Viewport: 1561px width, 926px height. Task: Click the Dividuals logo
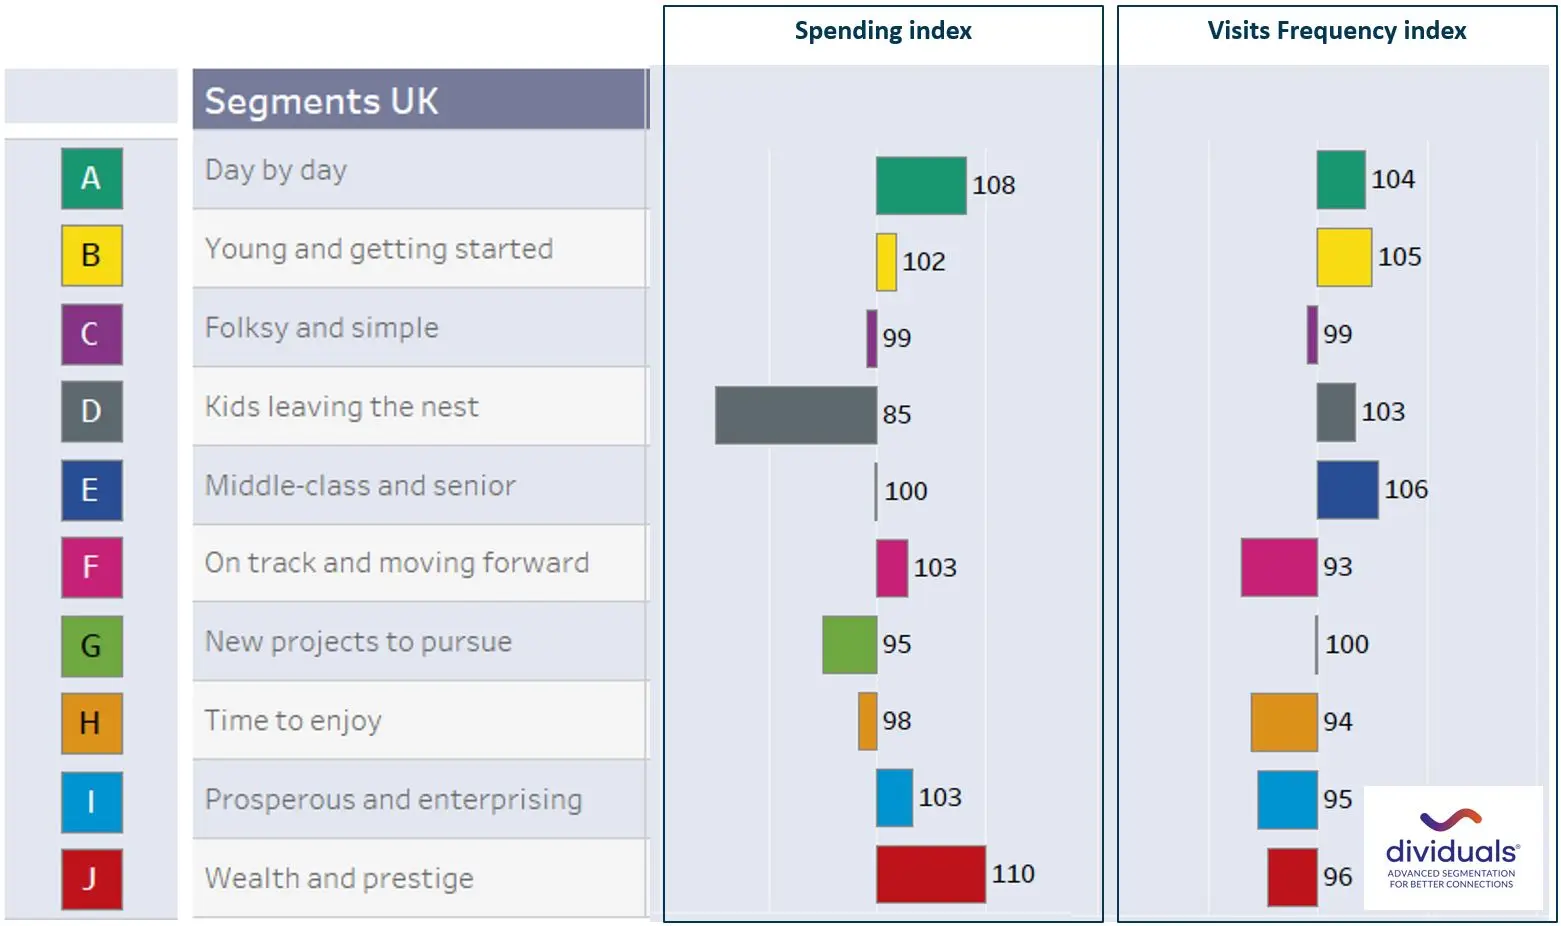pyautogui.click(x=1452, y=848)
